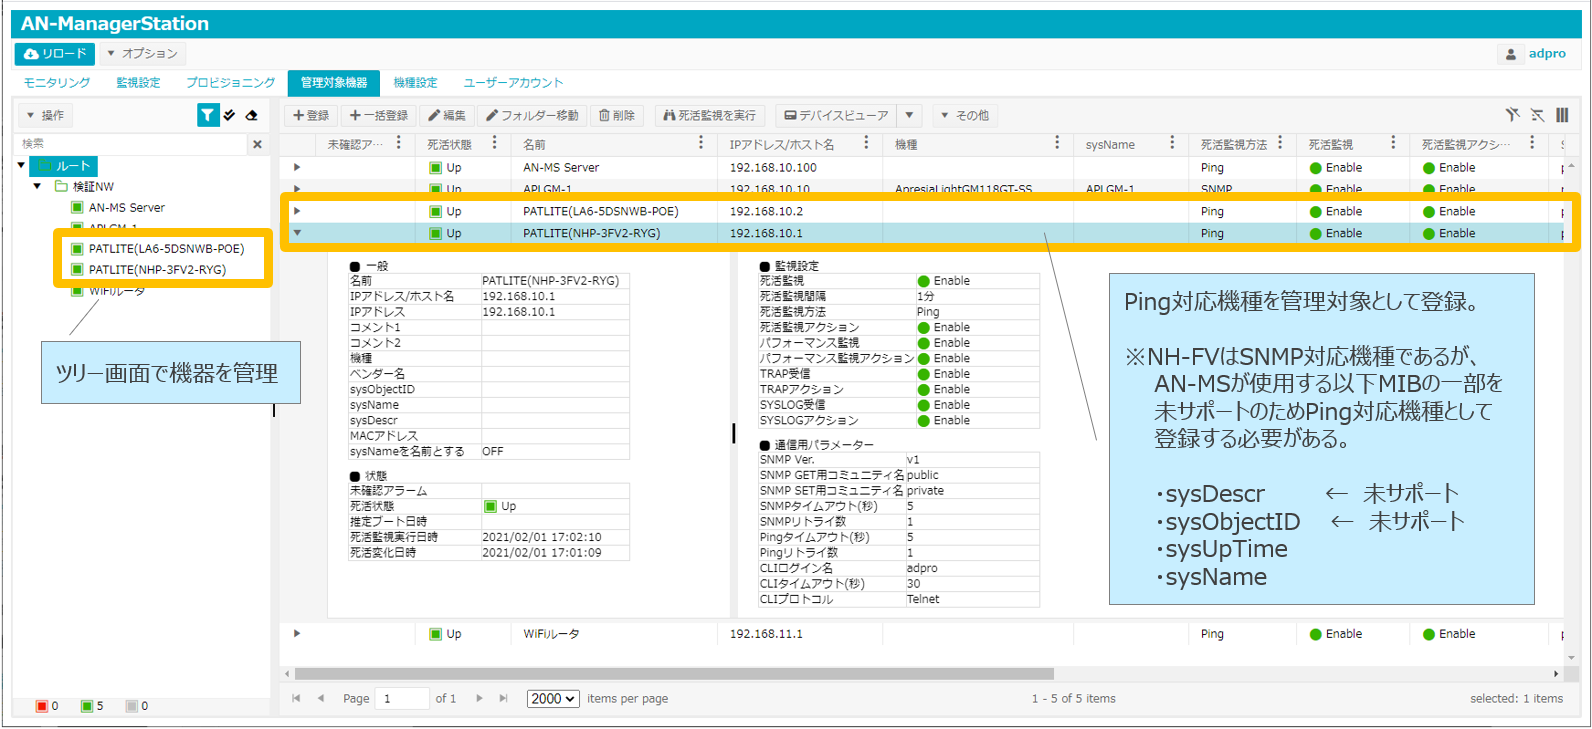Open 死活状態 column menu dots

(494, 144)
